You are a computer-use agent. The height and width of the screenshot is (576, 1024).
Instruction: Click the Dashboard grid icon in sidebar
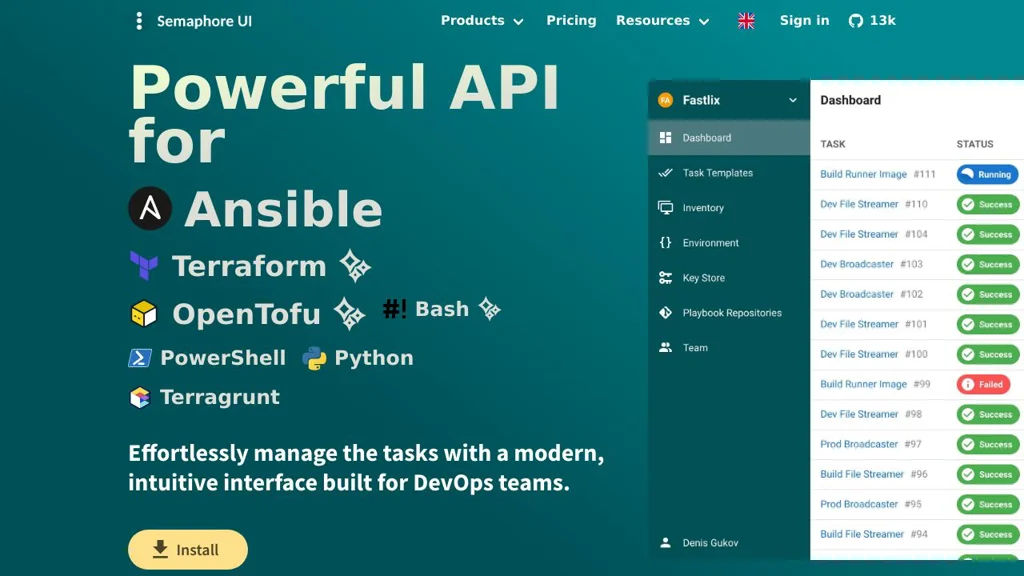point(665,138)
